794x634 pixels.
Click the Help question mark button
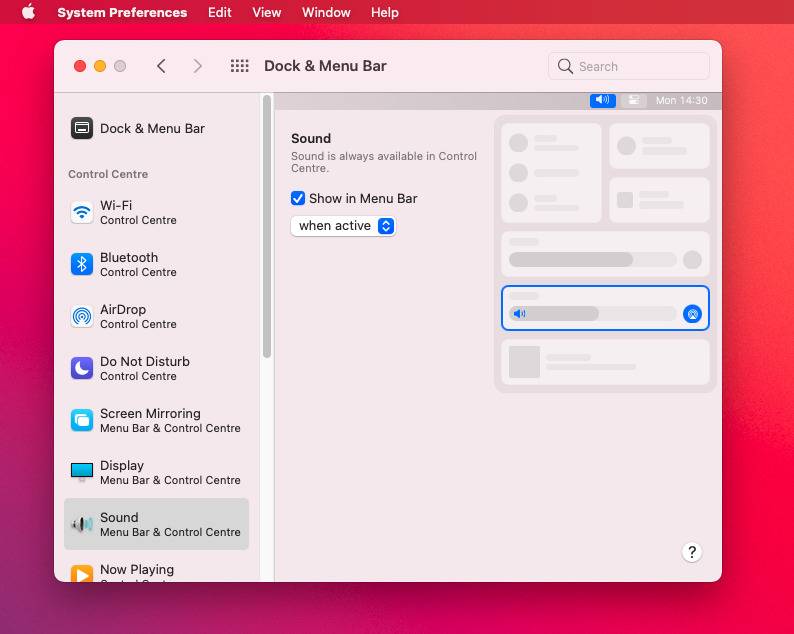pyautogui.click(x=692, y=552)
